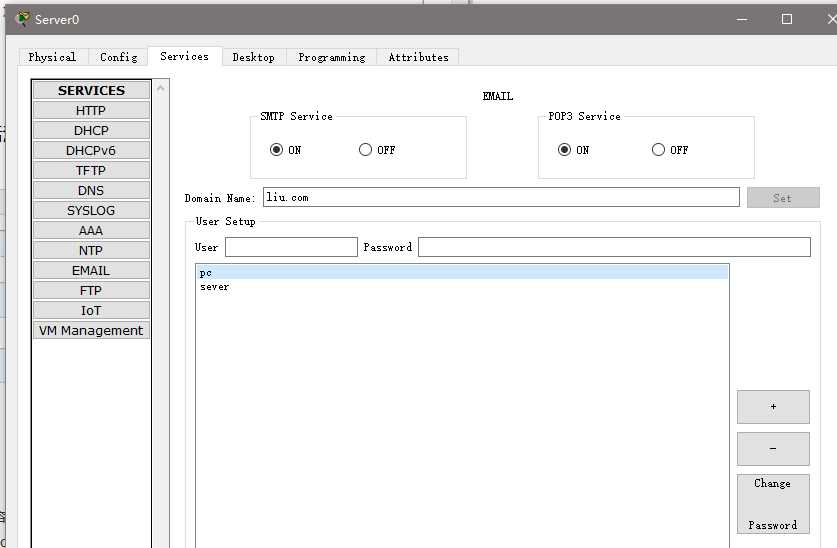
Task: View the Attributes tab
Action: pyautogui.click(x=418, y=57)
